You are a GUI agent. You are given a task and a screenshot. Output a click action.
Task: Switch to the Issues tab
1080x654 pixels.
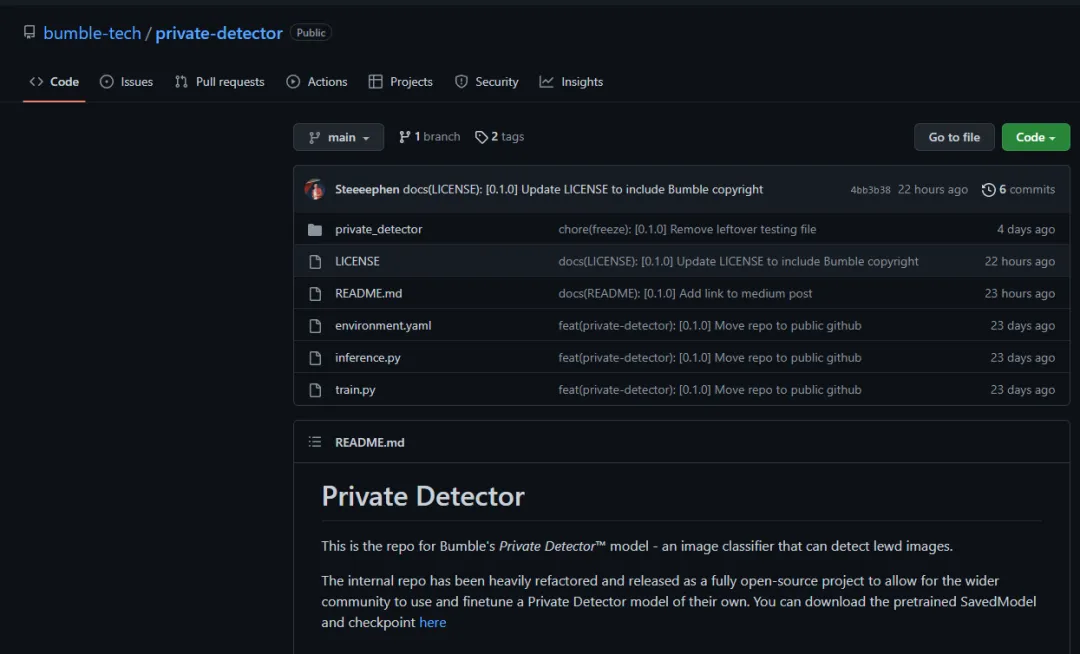tap(126, 82)
